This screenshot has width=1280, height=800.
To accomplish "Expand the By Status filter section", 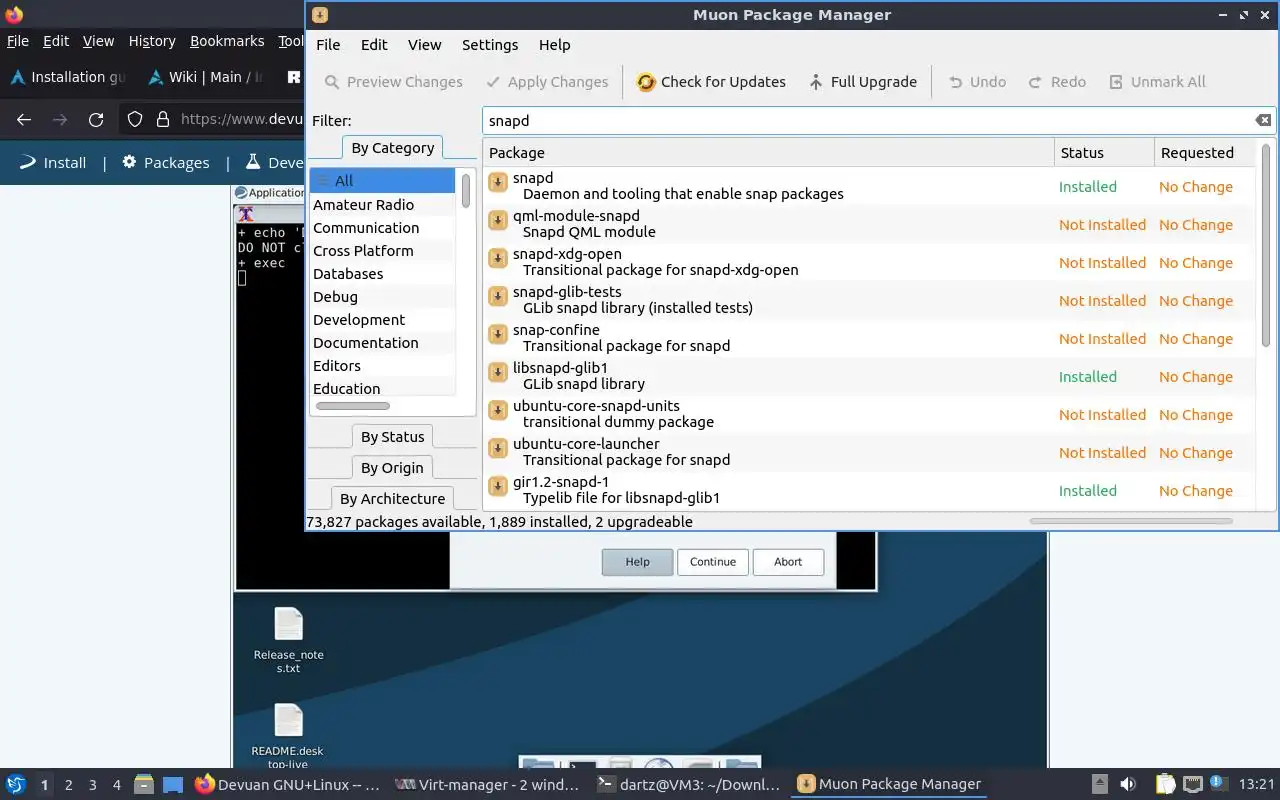I will [x=392, y=437].
